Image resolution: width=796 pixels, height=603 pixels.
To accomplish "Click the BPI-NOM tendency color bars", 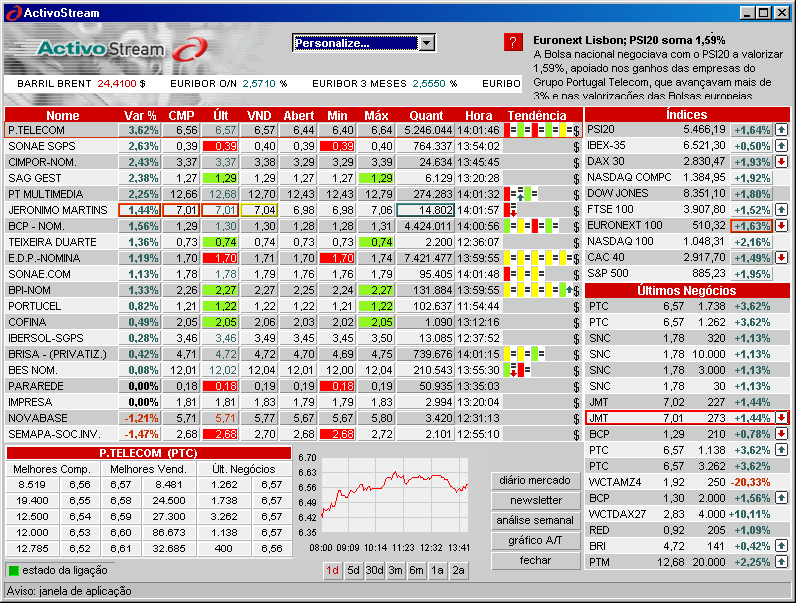I will 539,291.
